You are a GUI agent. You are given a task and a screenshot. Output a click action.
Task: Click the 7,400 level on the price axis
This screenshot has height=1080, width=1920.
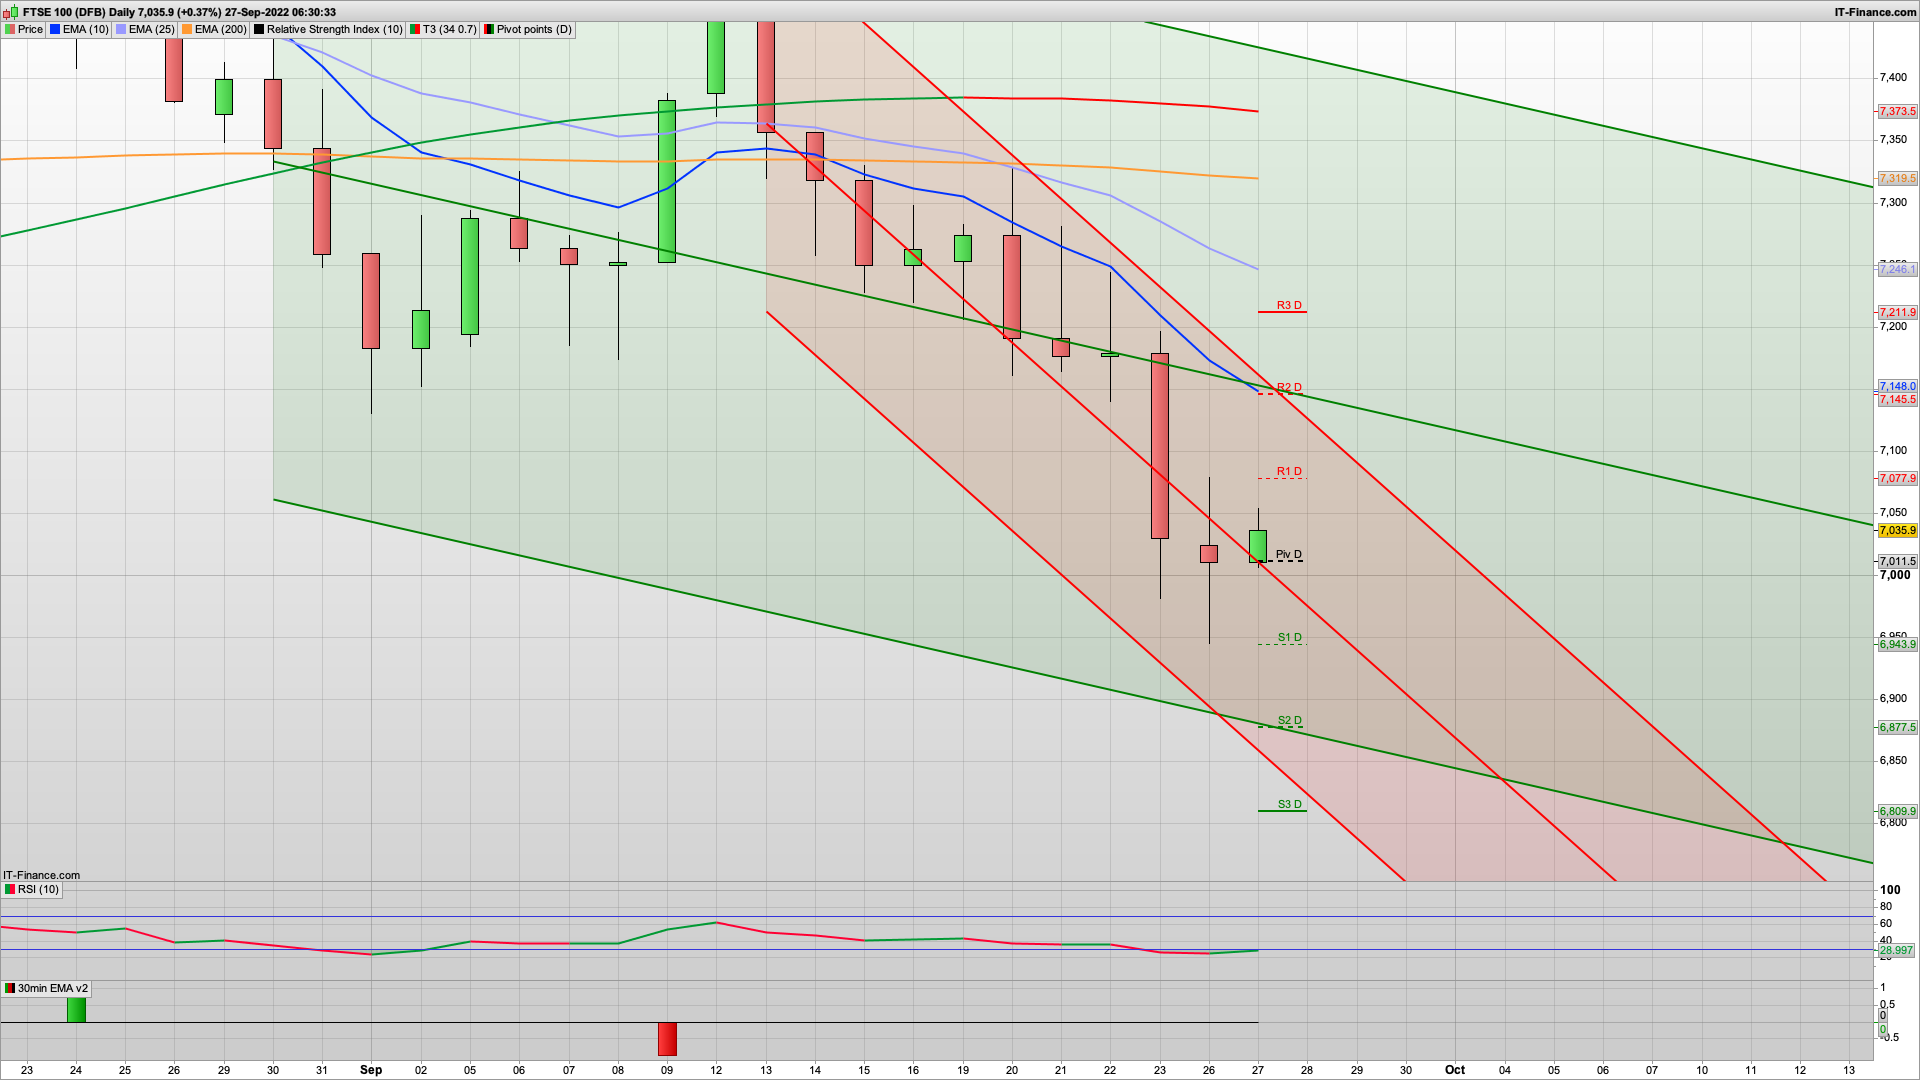1894,77
